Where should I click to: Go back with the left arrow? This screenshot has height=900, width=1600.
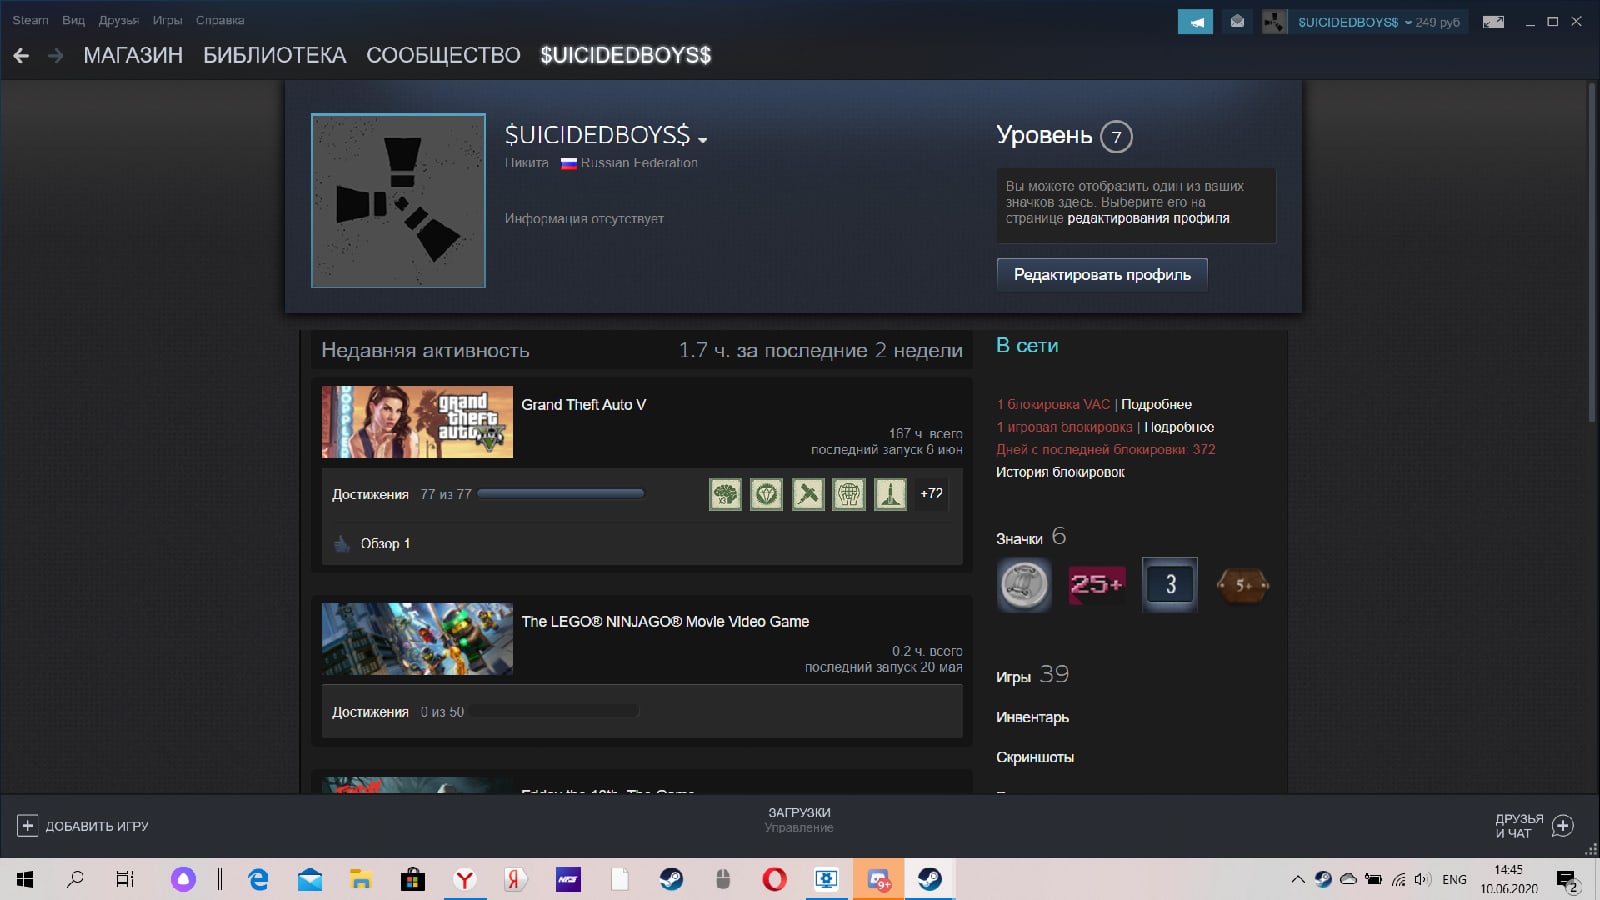tap(21, 56)
